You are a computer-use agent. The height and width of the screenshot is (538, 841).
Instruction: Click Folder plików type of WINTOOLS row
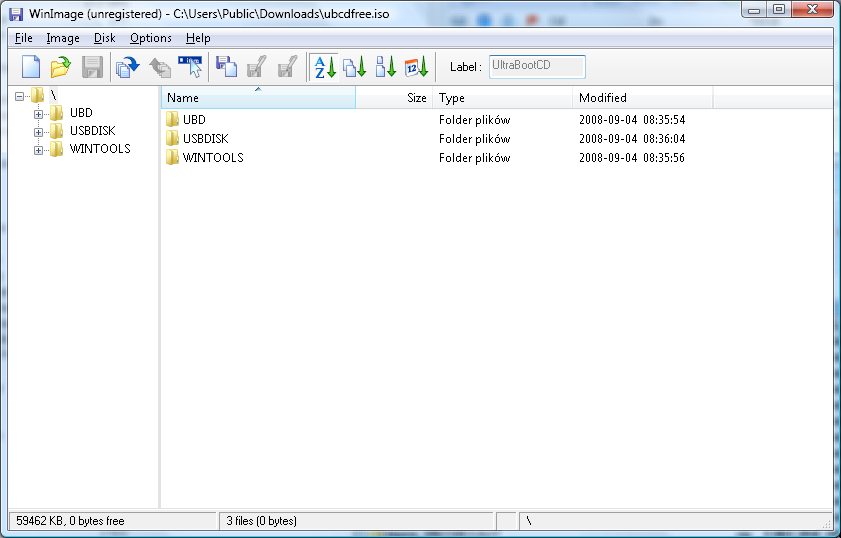[474, 158]
